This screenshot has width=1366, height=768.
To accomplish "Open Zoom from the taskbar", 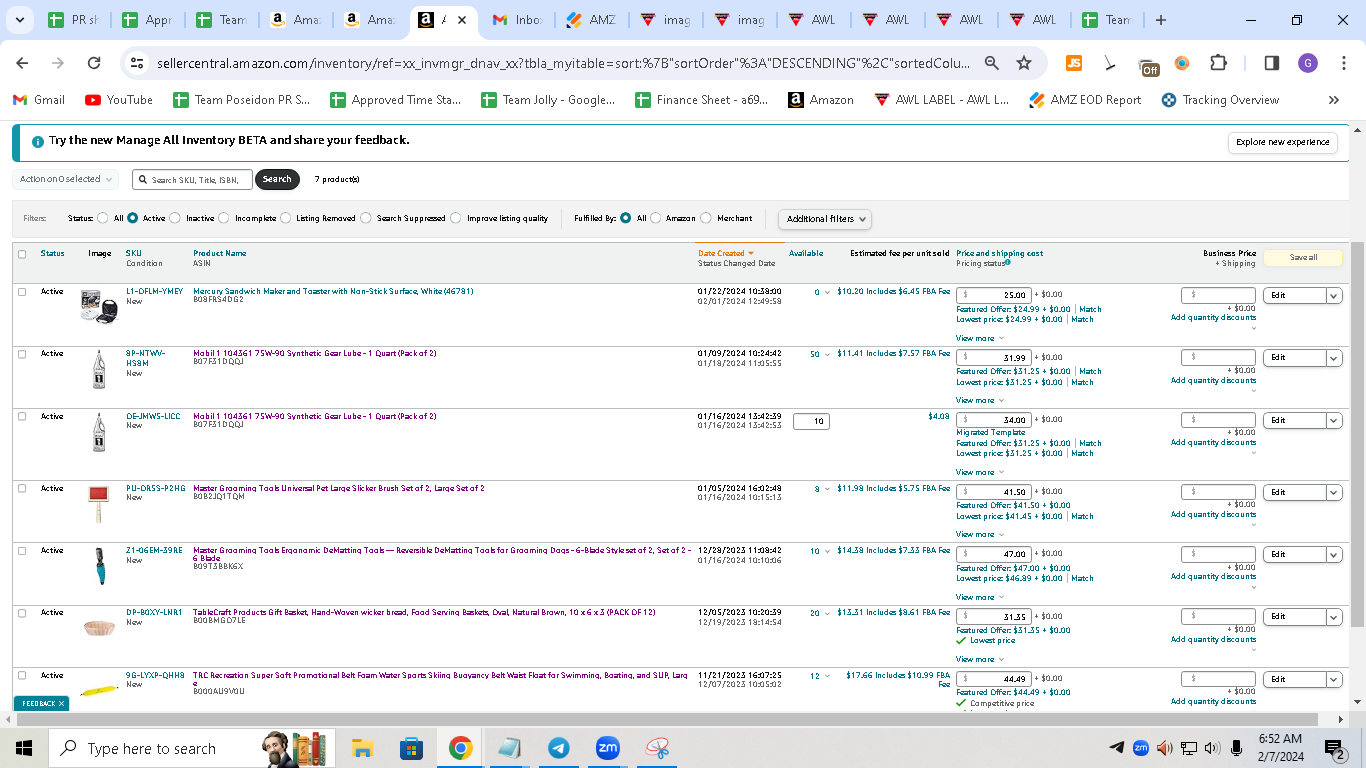I will pos(607,748).
